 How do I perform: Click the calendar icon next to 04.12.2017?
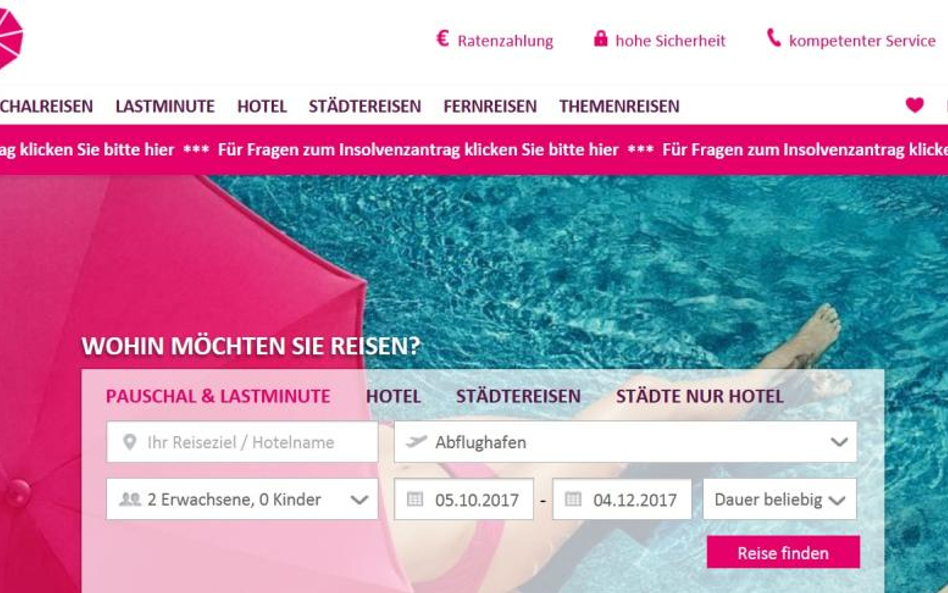(x=573, y=499)
